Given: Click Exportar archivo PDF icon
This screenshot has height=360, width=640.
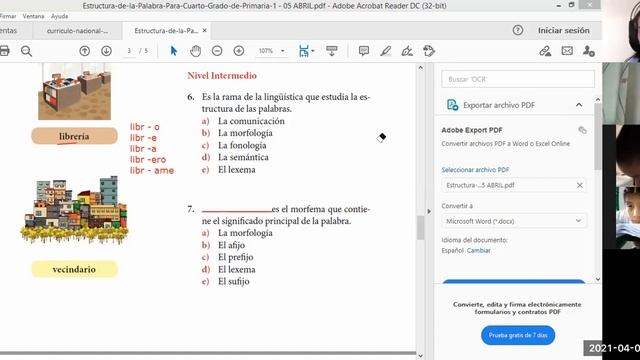Looking at the screenshot, I should (452, 105).
